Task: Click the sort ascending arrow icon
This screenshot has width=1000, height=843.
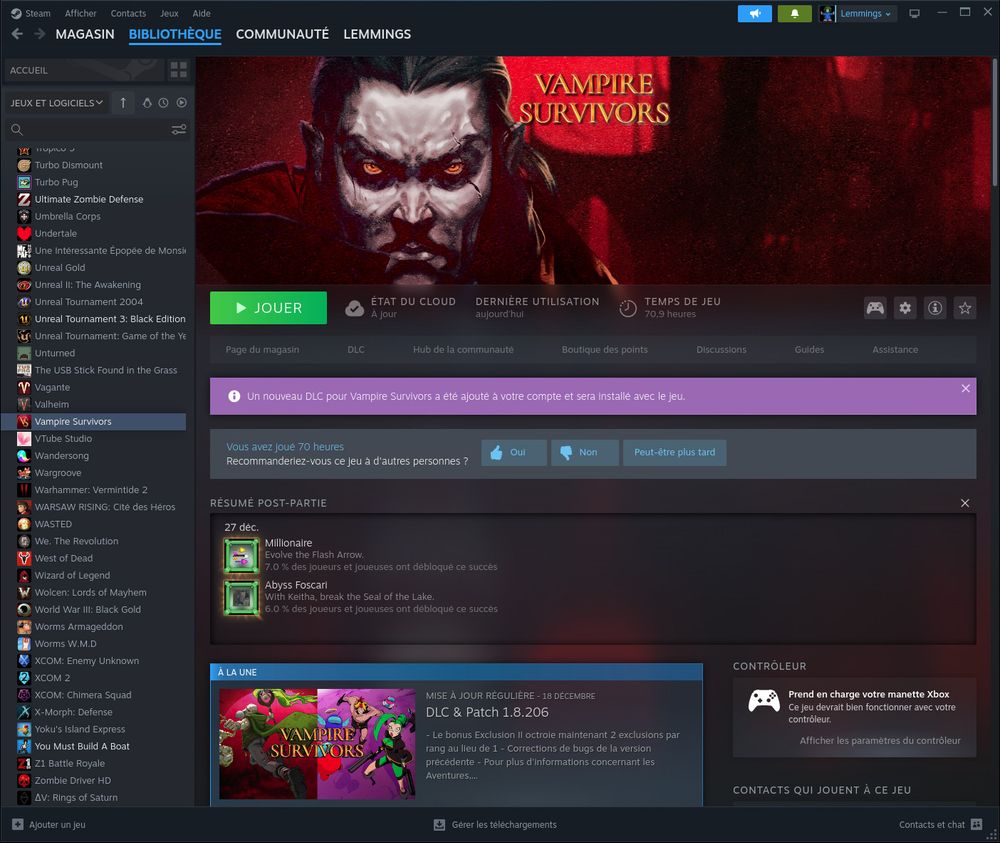Action: pyautogui.click(x=123, y=103)
